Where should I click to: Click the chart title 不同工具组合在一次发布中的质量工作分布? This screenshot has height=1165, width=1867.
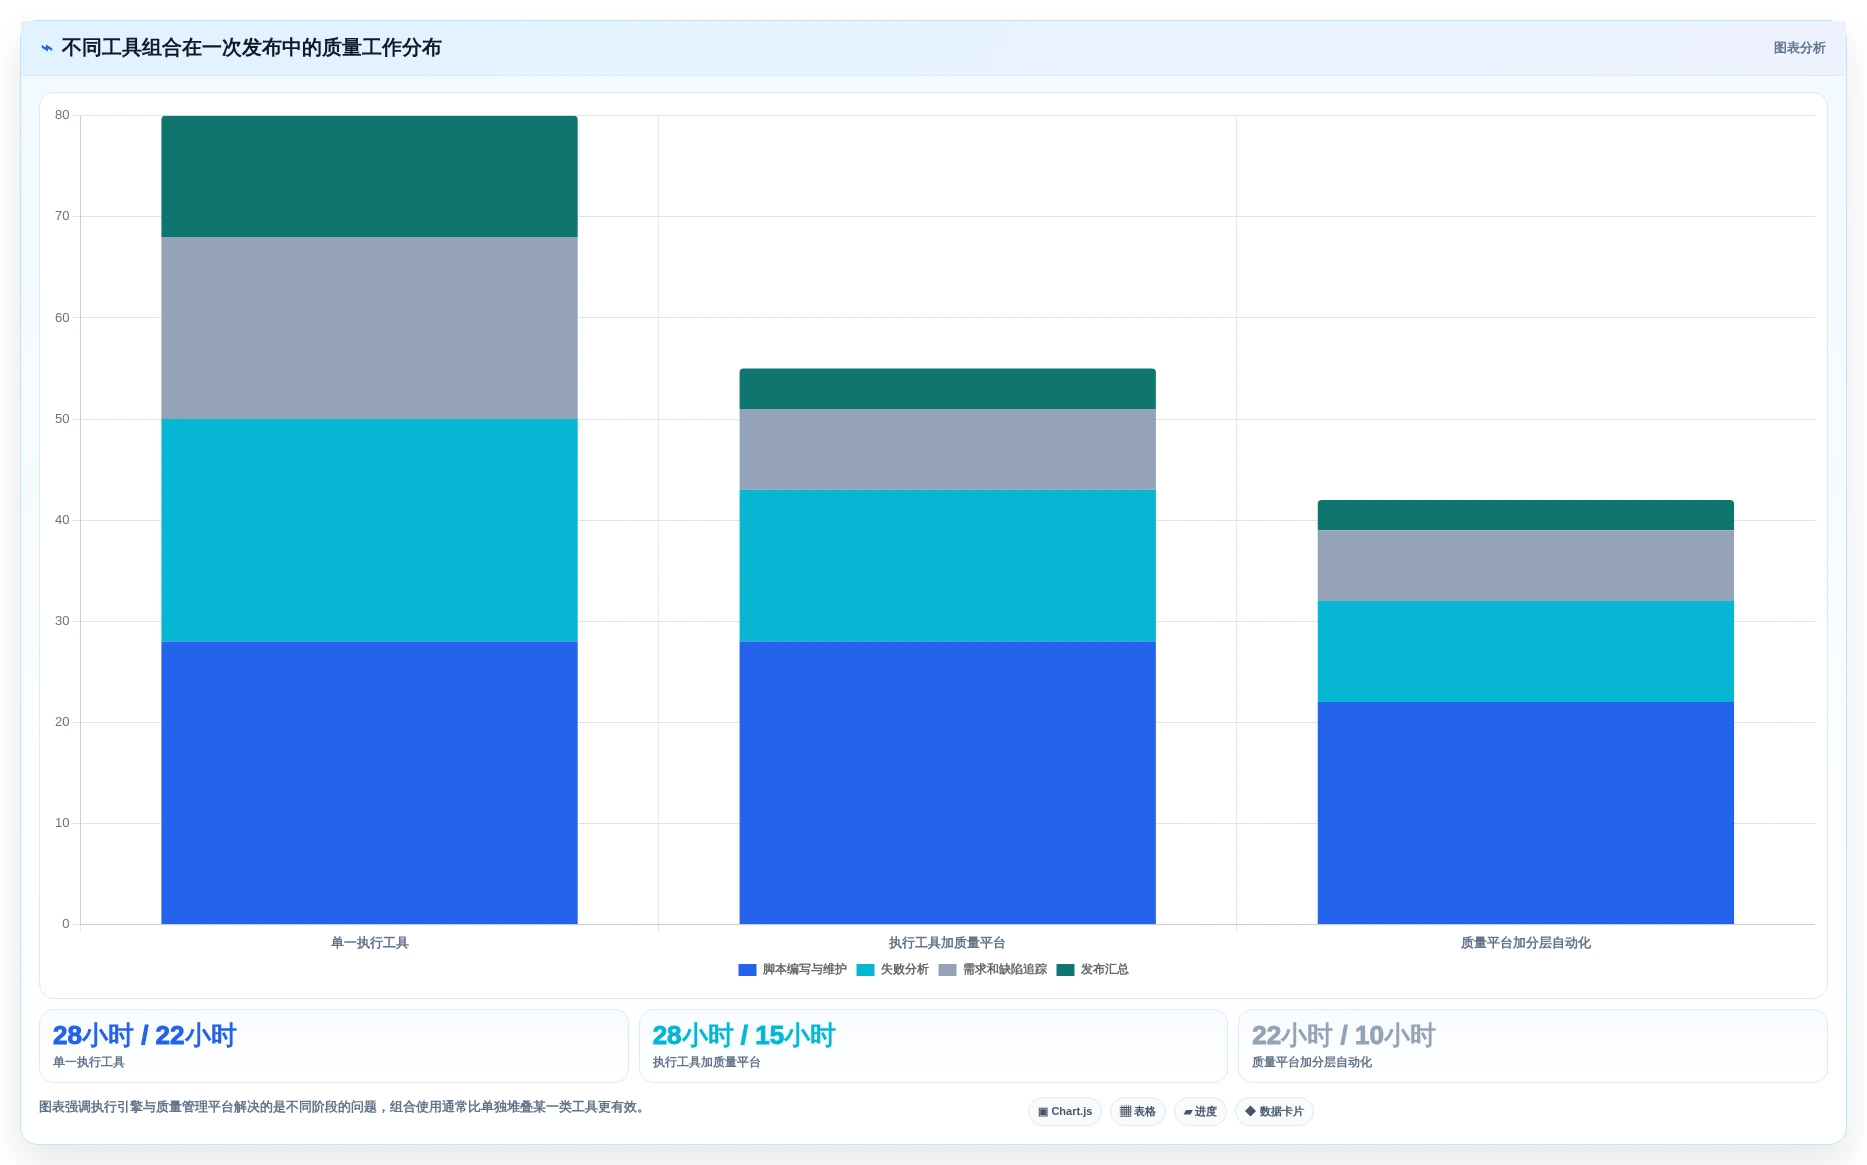click(251, 48)
